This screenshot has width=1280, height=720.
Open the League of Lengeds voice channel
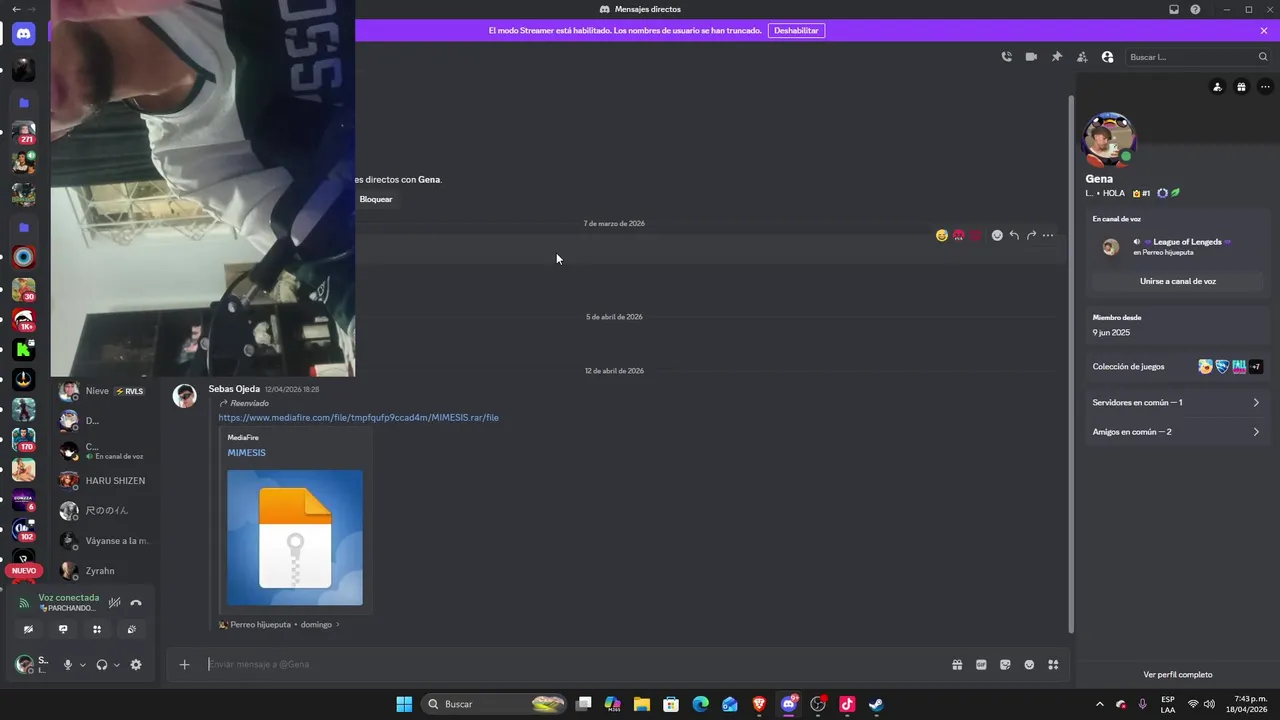tap(1187, 242)
